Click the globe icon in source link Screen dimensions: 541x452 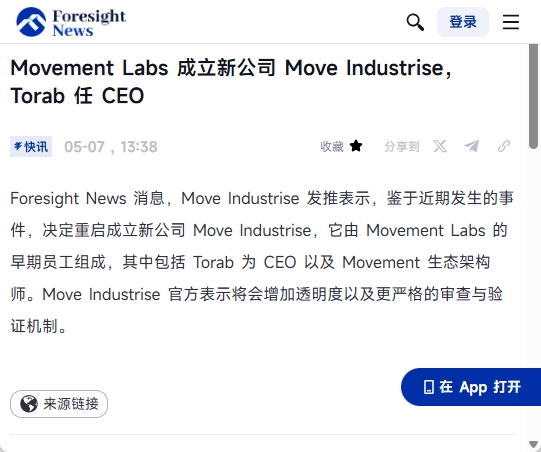(x=29, y=404)
